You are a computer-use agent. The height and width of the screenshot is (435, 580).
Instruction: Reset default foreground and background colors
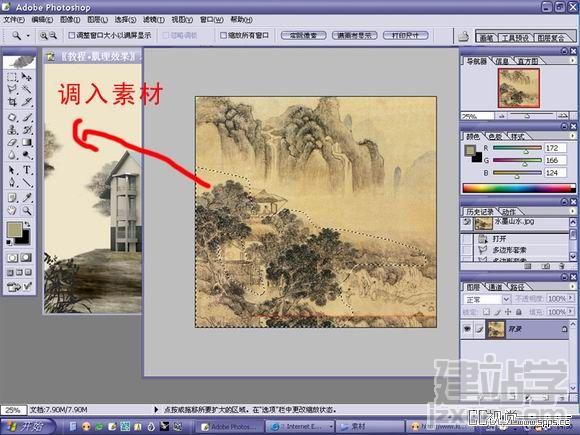point(9,243)
